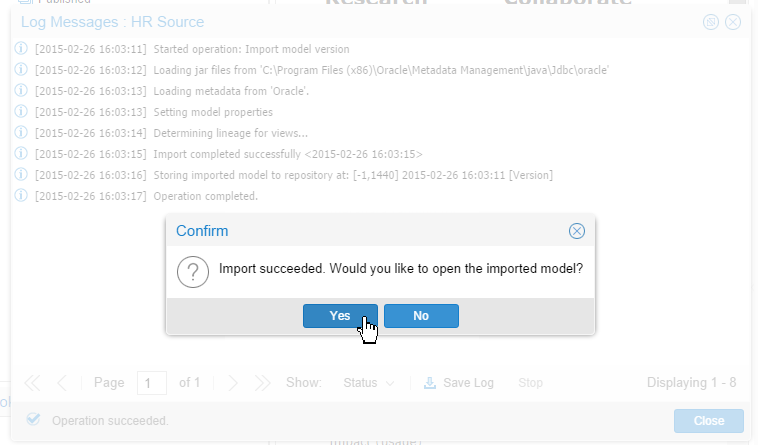Select the 'Import completed successfully' log entry
758x445 pixels.
pyautogui.click(x=288, y=154)
